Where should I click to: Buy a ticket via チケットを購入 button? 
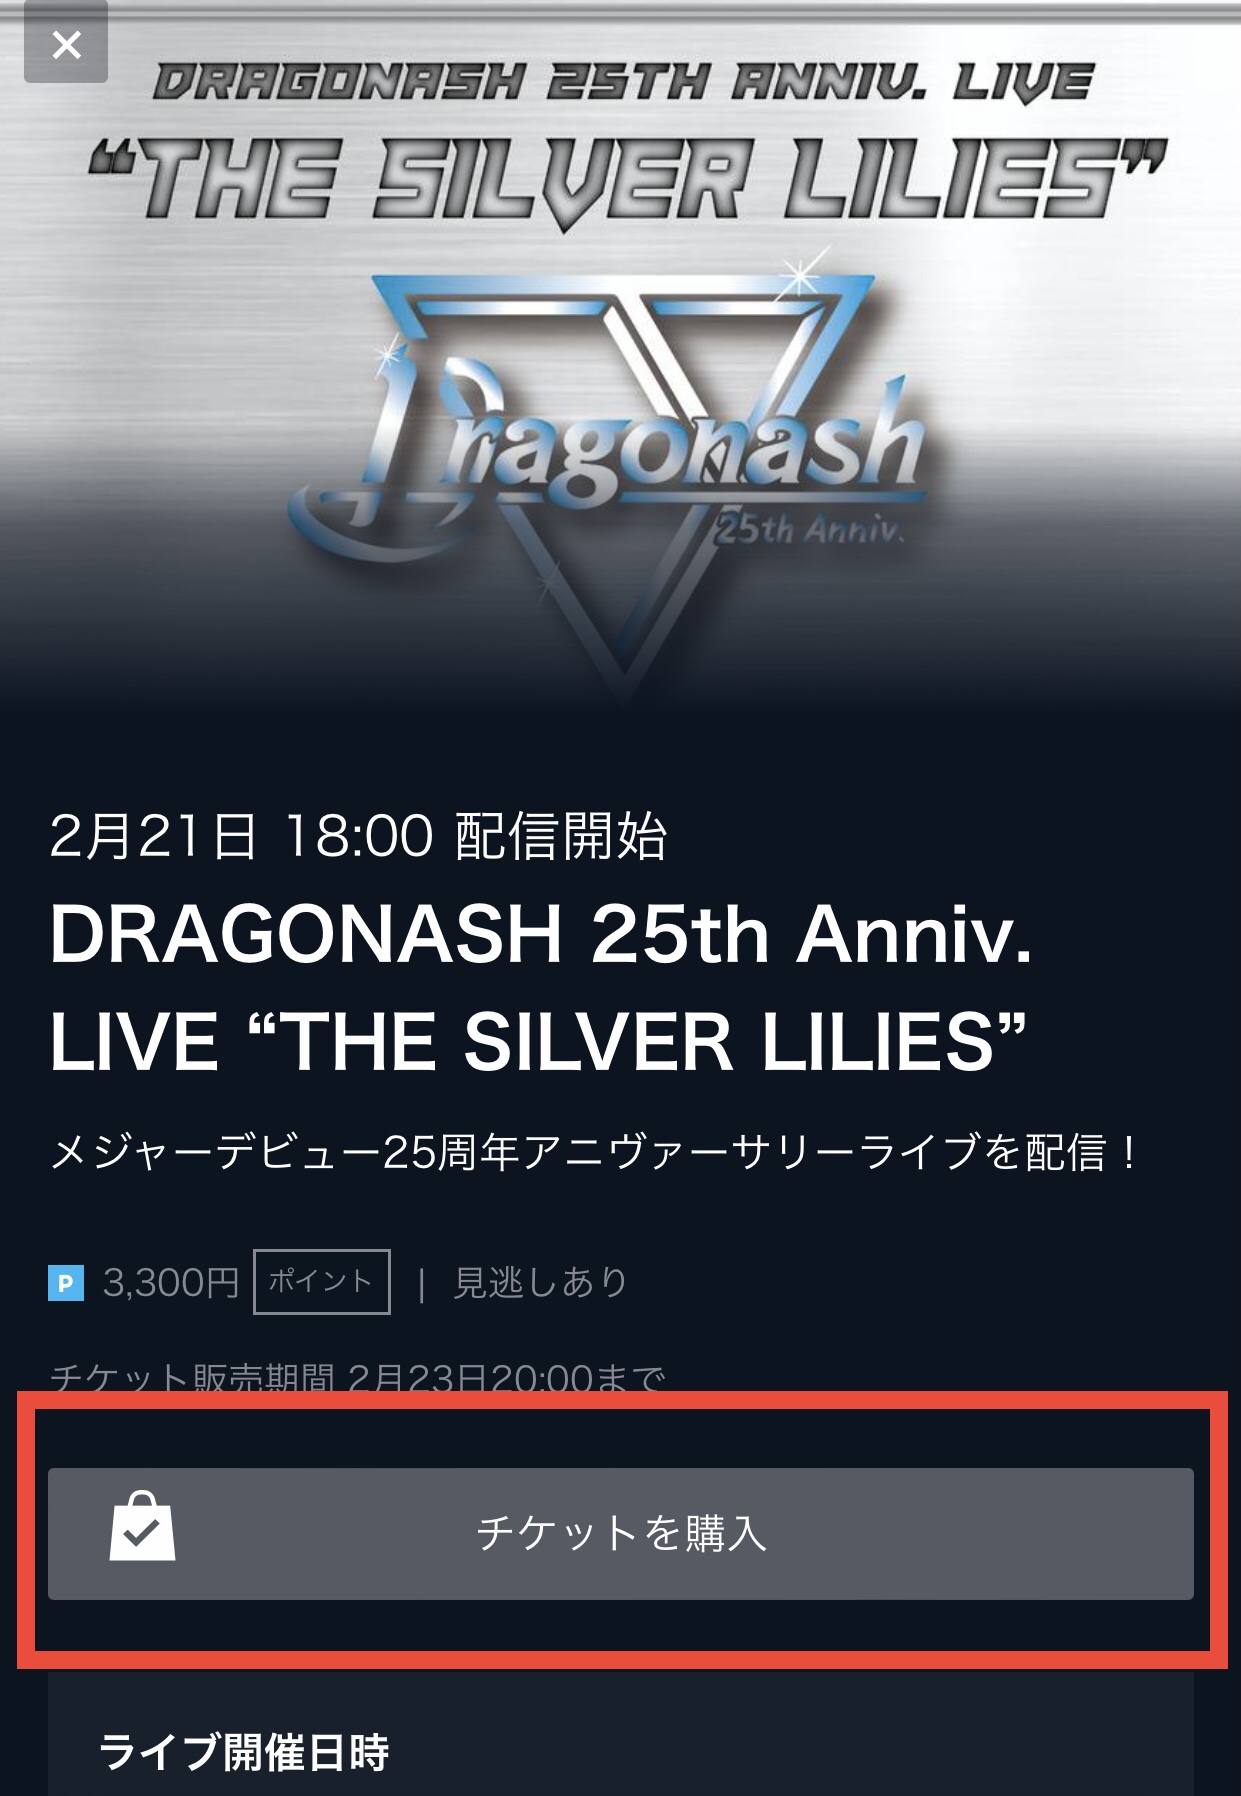tap(620, 1533)
